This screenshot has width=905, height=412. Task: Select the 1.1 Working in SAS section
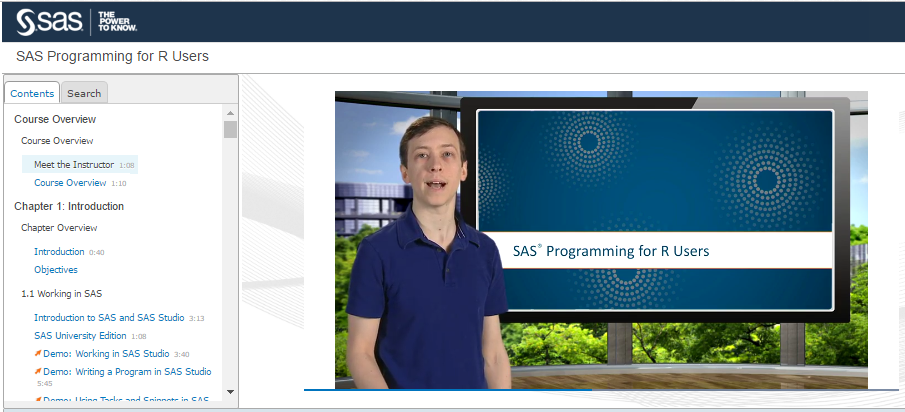coord(61,294)
